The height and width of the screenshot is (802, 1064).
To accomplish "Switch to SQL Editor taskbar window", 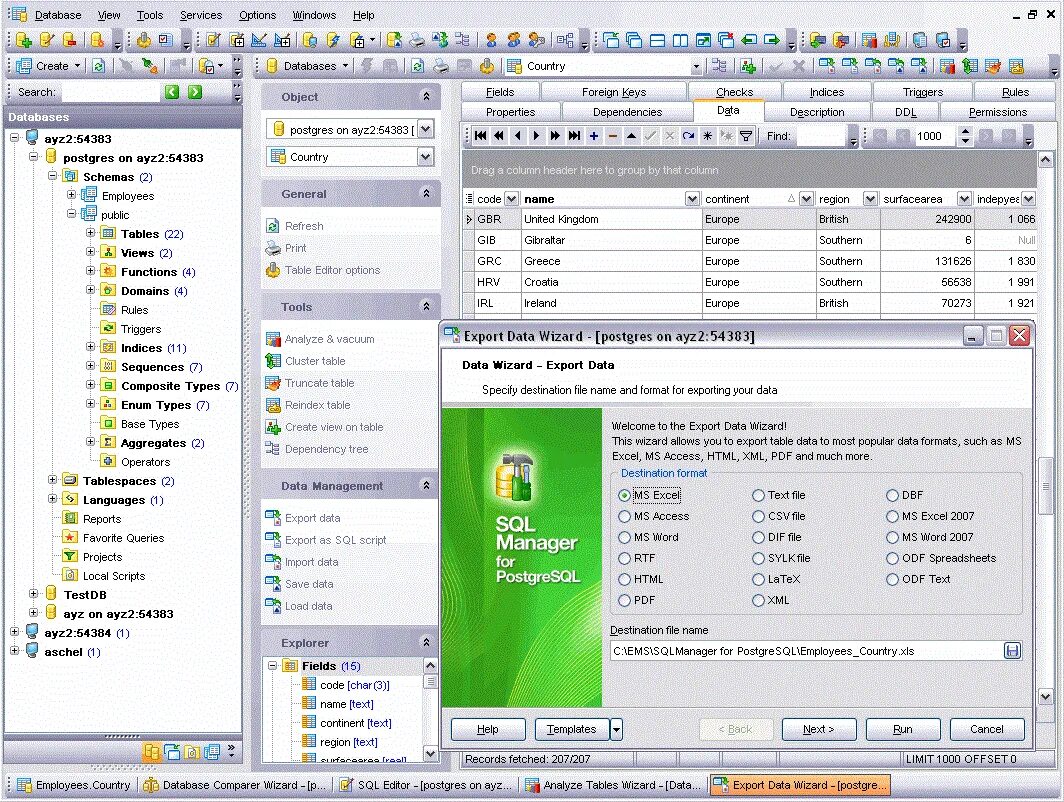I will (428, 785).
